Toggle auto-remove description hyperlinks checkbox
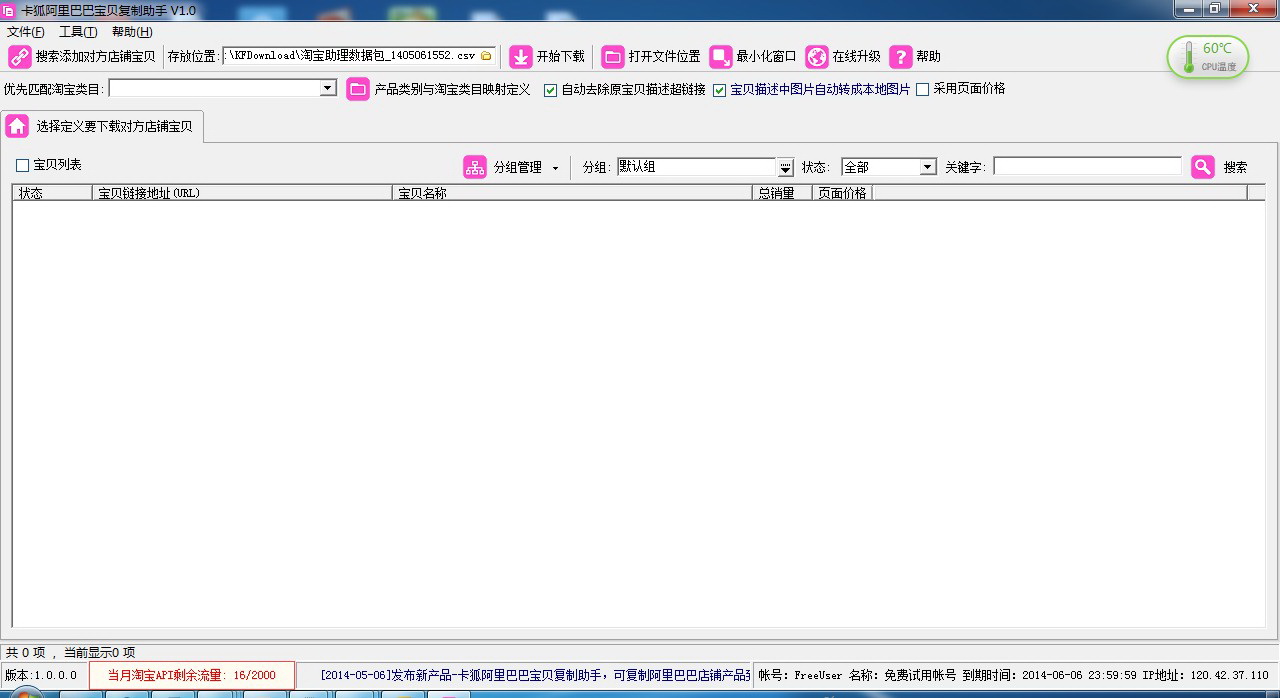Viewport: 1280px width, 698px height. tap(550, 90)
